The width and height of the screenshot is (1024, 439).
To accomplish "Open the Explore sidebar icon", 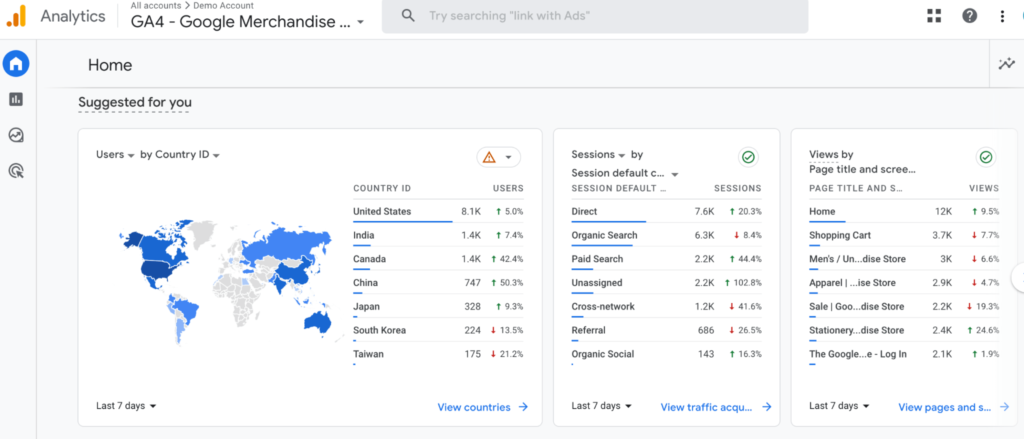I will tap(16, 135).
